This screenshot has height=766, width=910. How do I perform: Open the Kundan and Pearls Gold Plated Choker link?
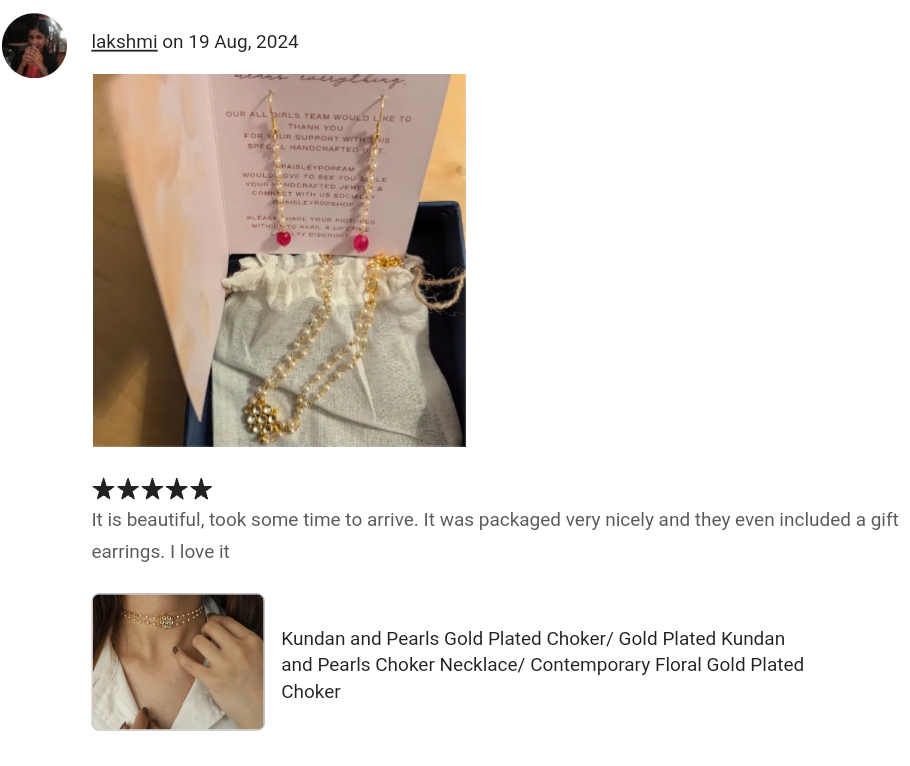click(542, 664)
